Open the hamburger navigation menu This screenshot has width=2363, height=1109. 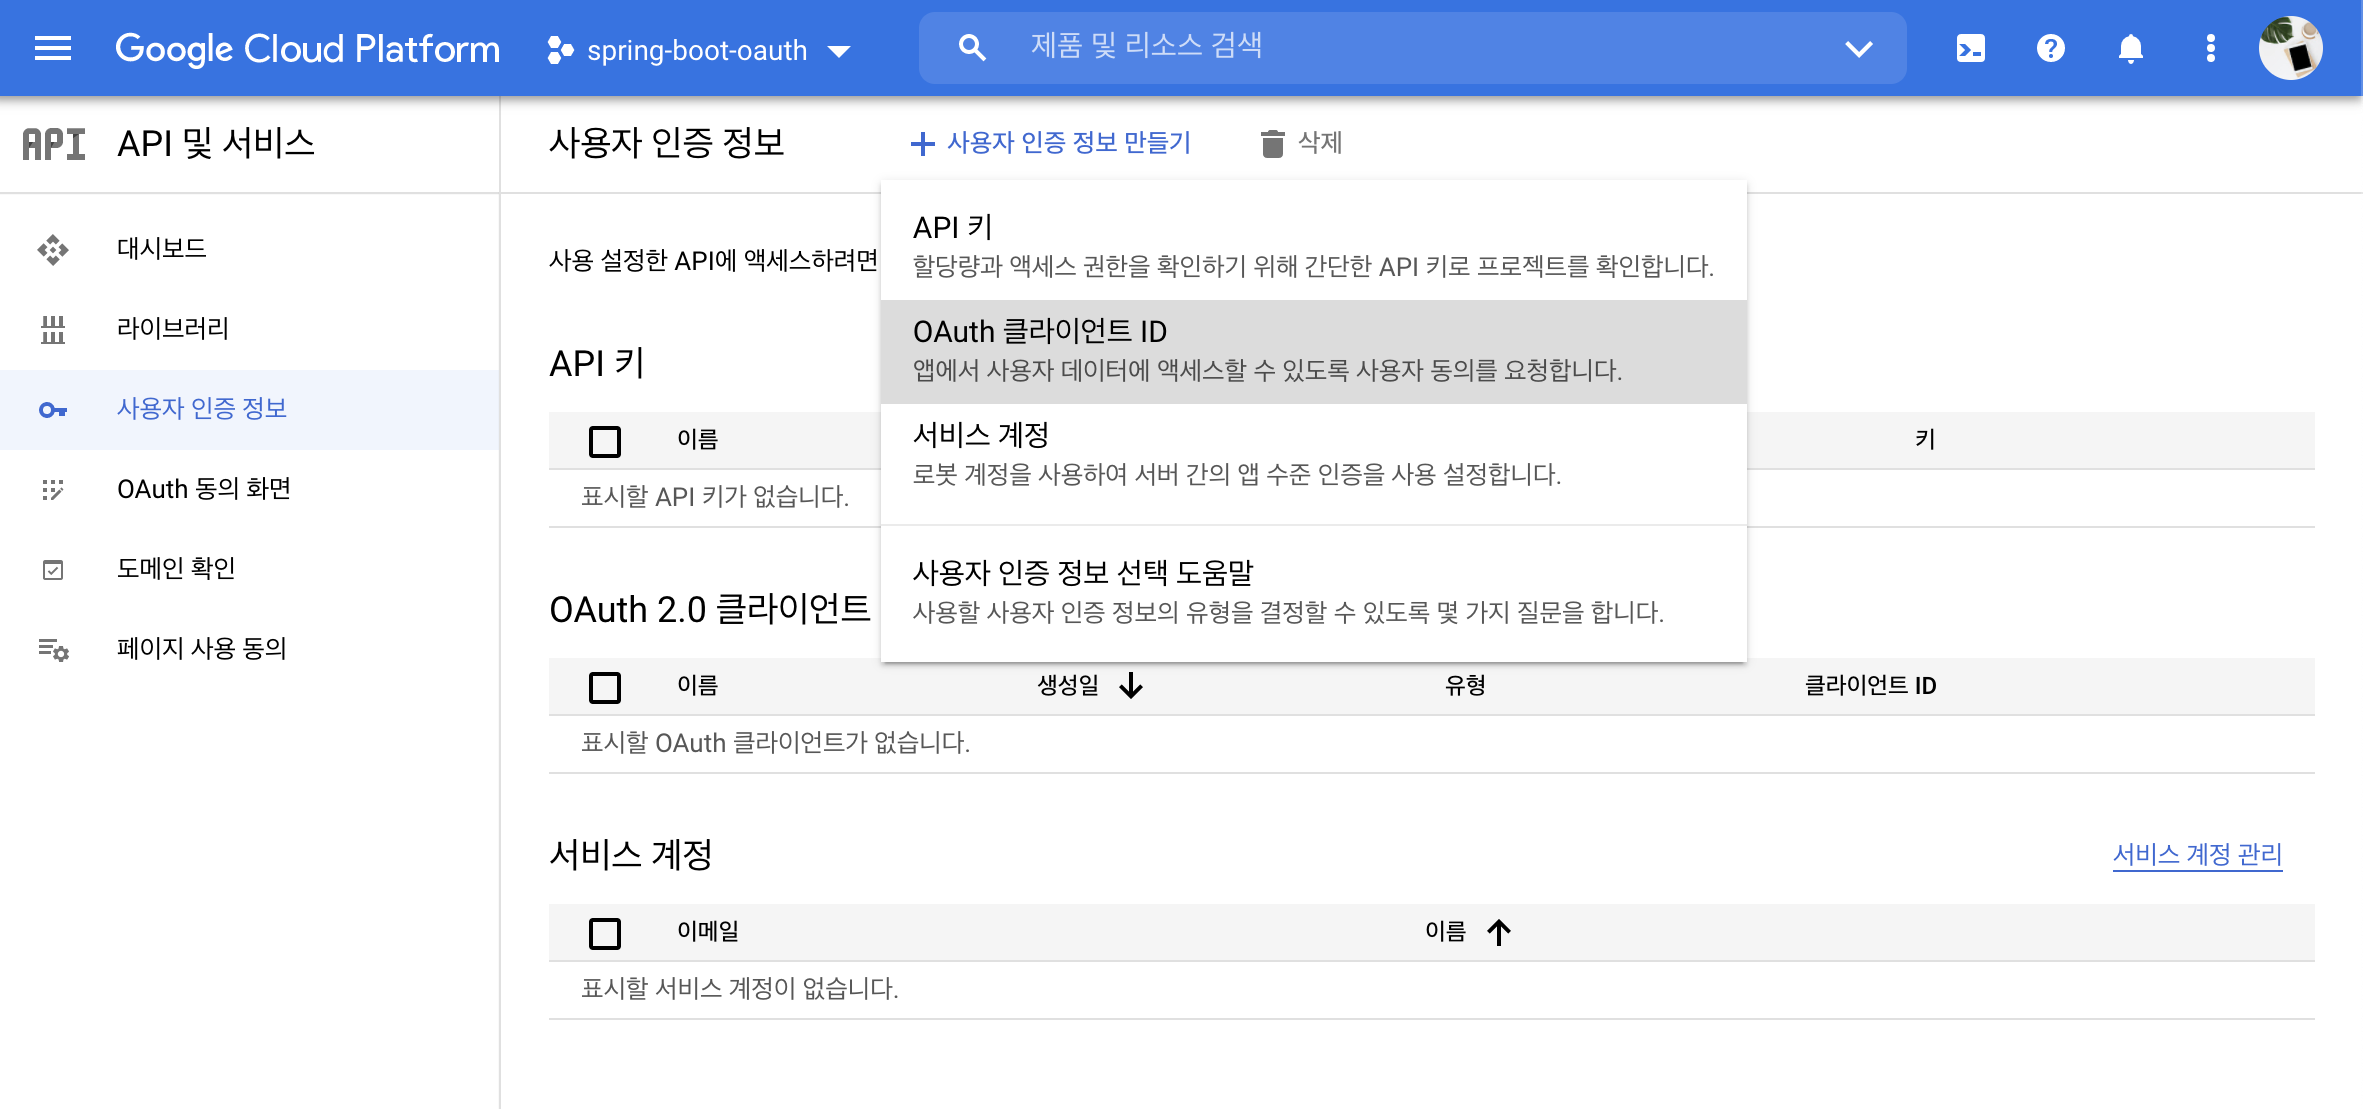pos(52,48)
